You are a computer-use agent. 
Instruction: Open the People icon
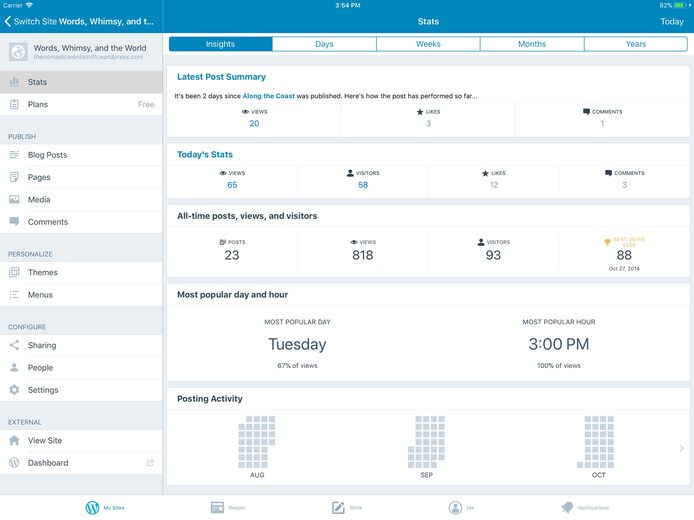tap(14, 367)
